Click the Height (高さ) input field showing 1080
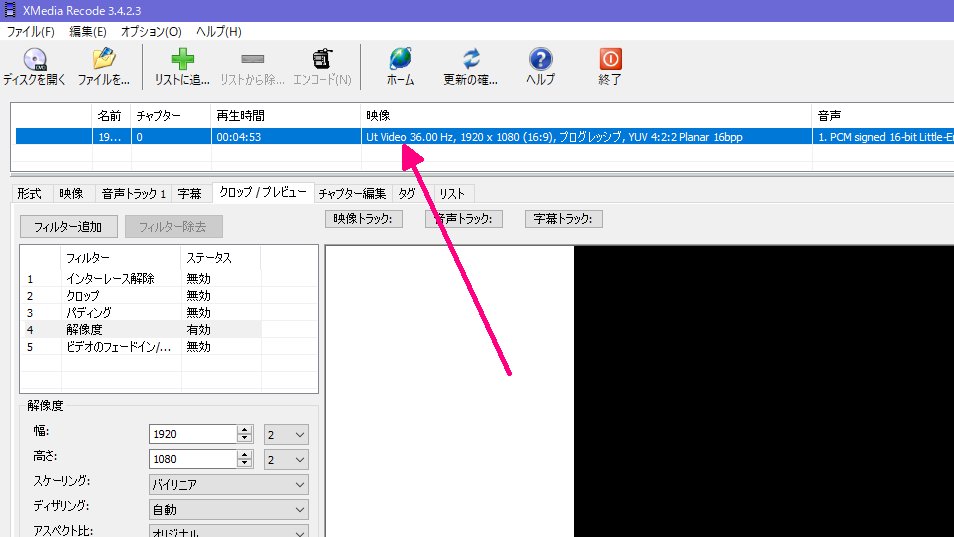Image resolution: width=954 pixels, height=537 pixels. click(193, 459)
